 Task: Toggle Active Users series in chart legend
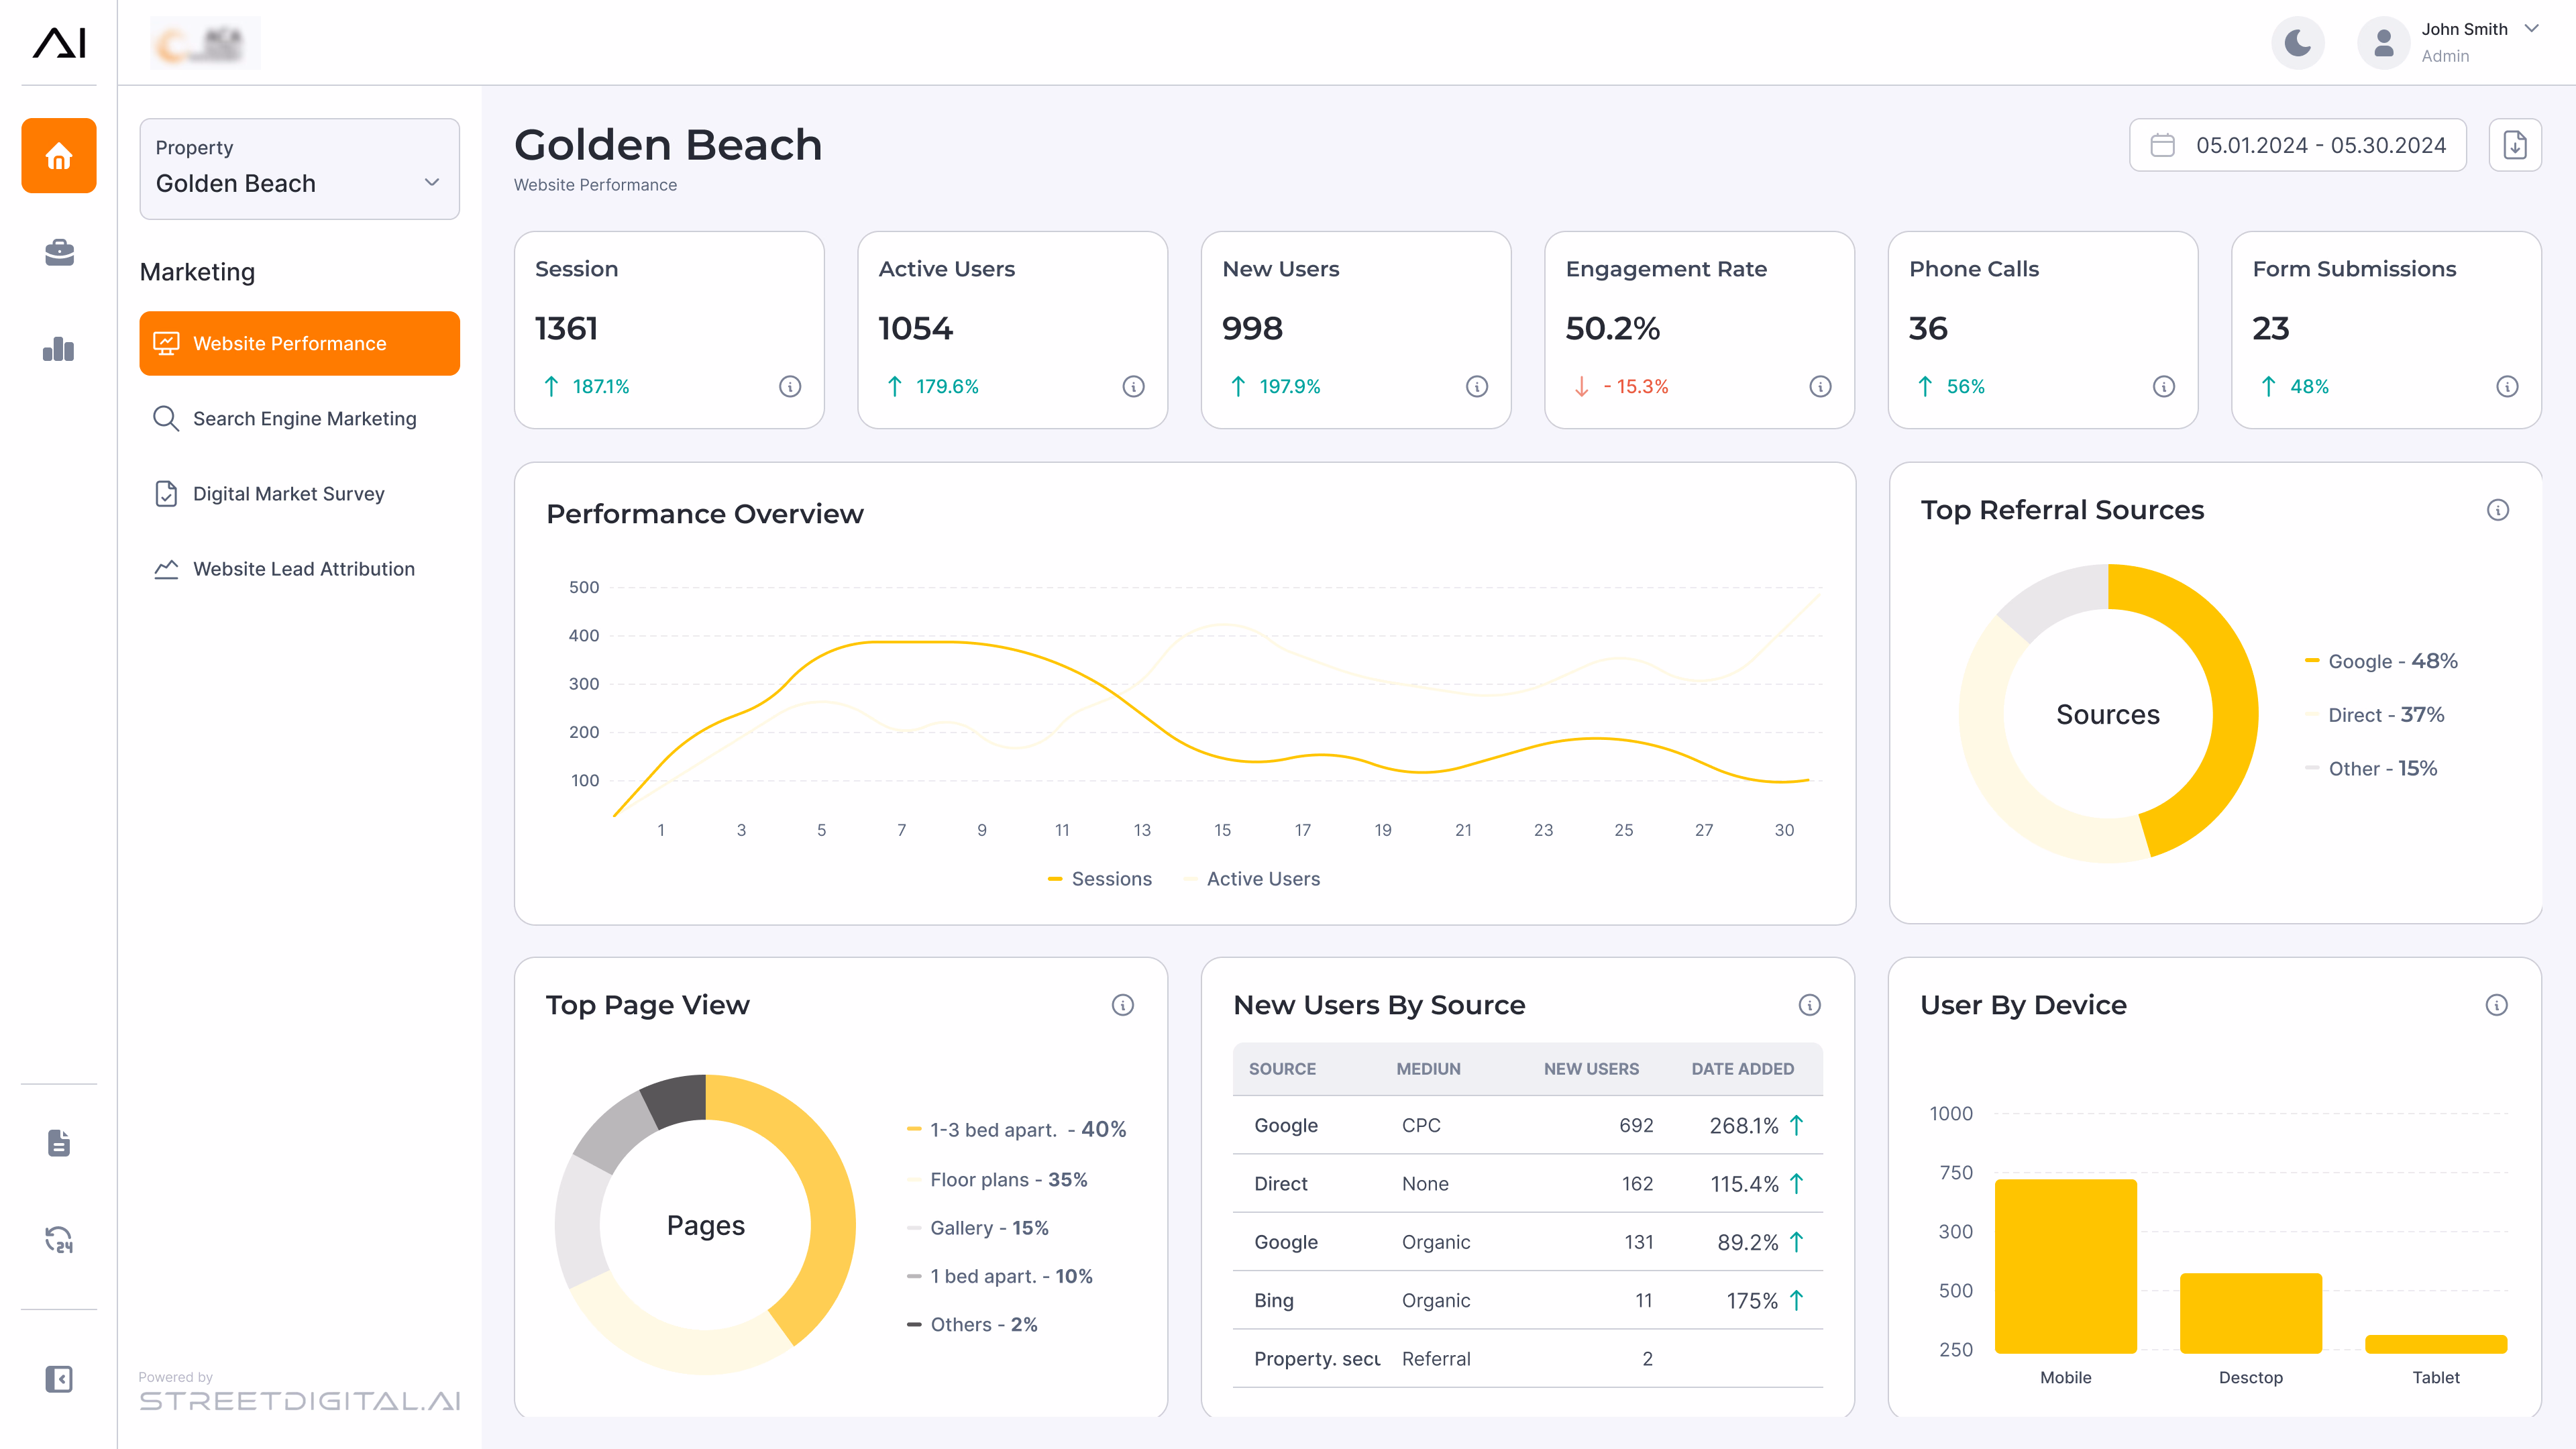tap(1251, 878)
